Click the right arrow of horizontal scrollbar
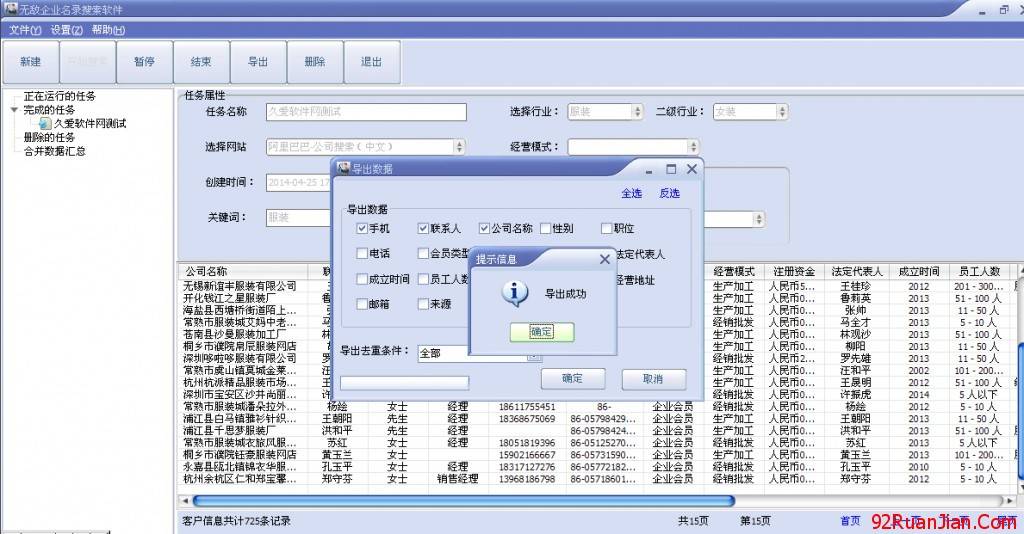This screenshot has width=1024, height=534. pyautogui.click(x=1010, y=501)
